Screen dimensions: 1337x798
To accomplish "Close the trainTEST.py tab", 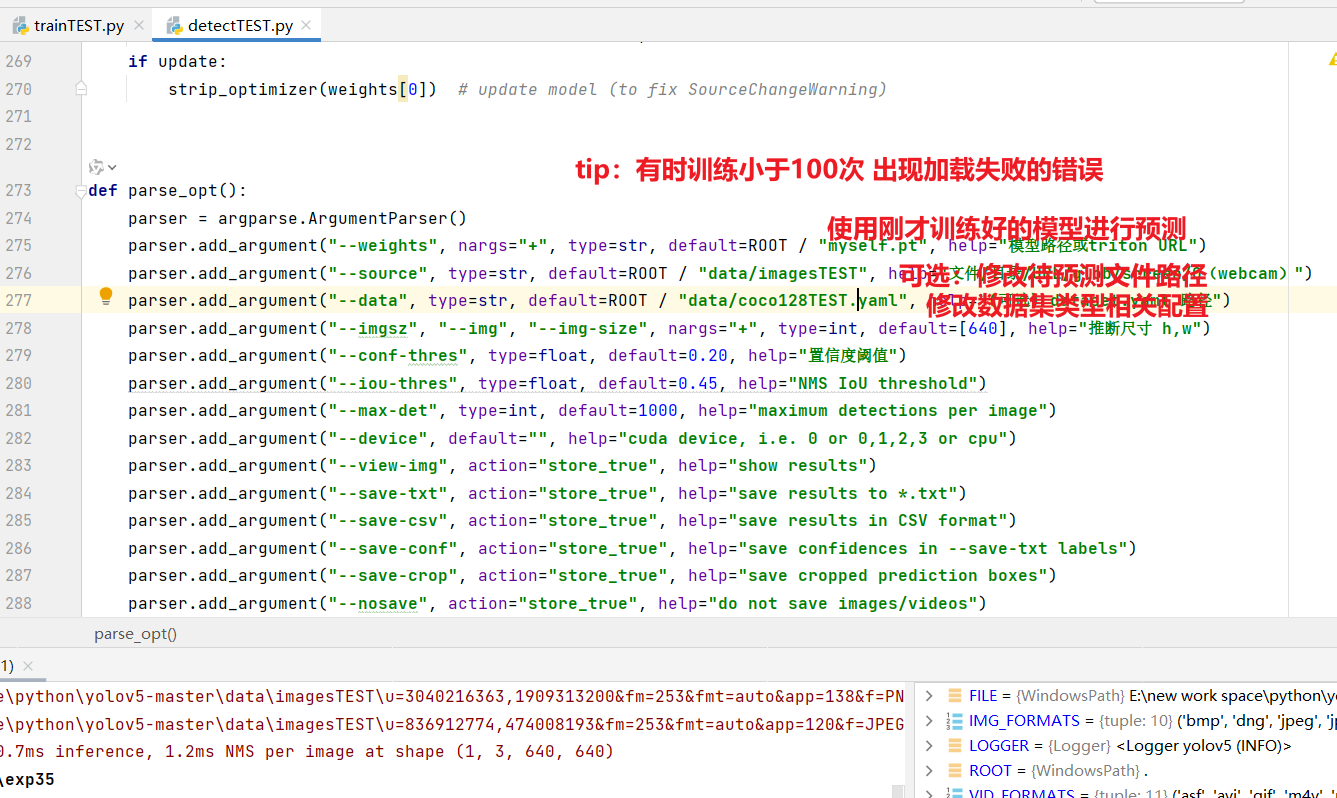I will click(137, 26).
